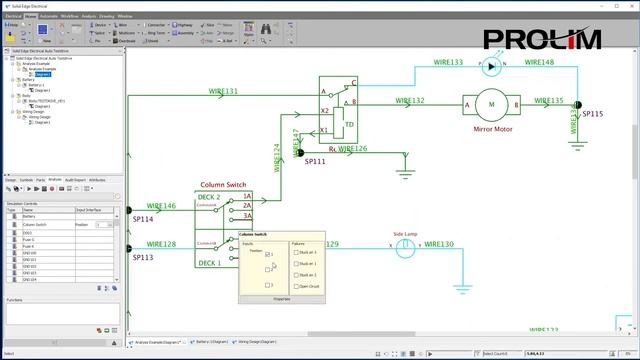Select the Splice tool in ribbon
This screenshot has width=640, height=360.
click(98, 33)
